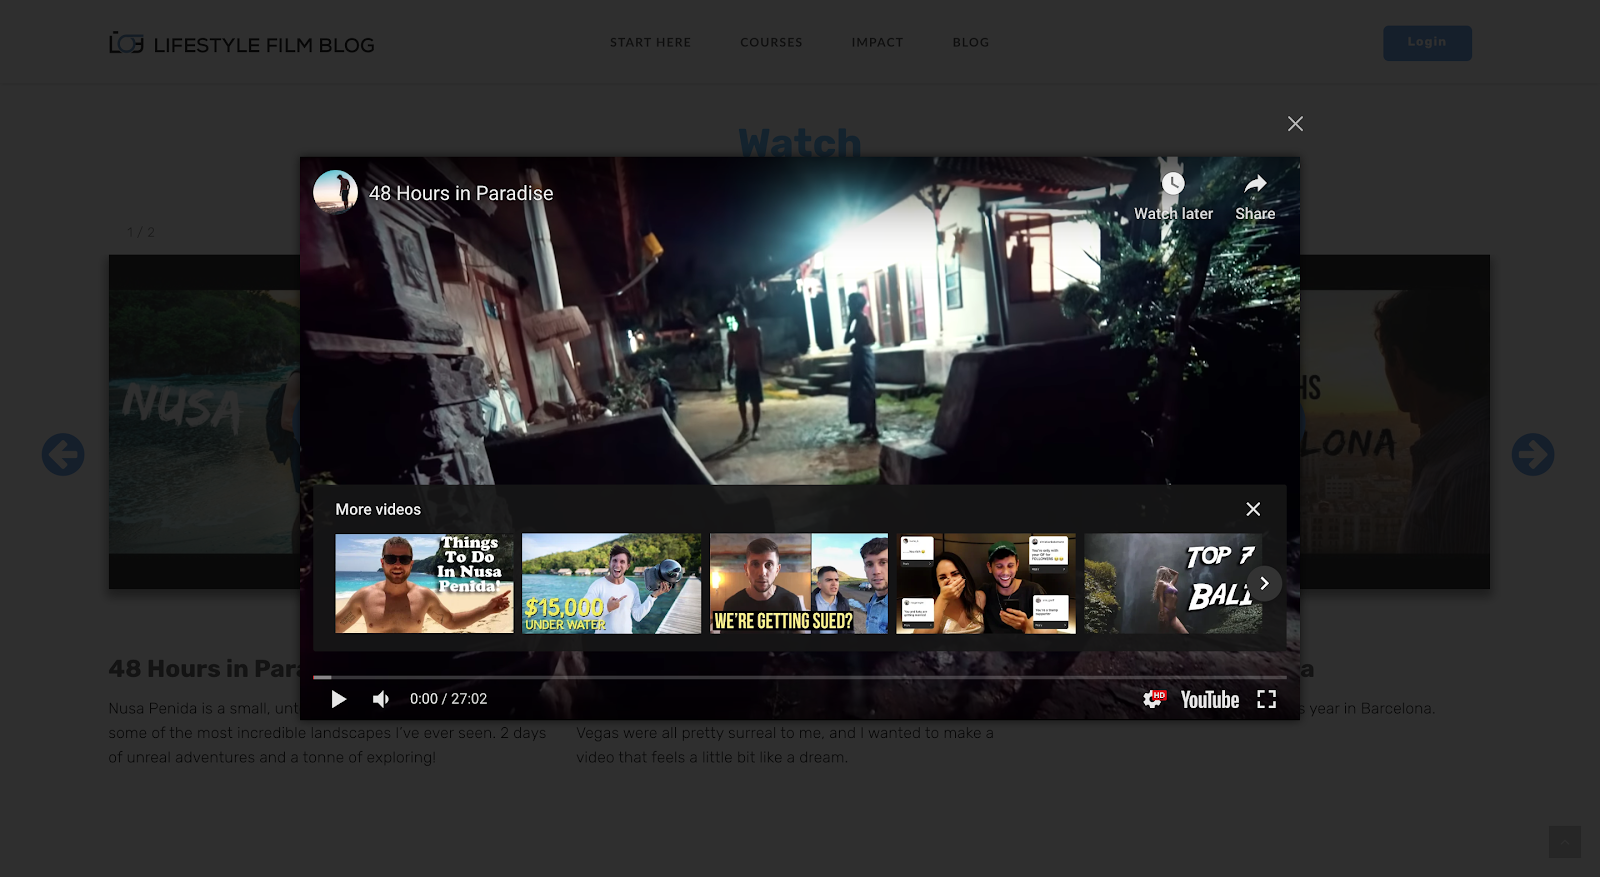The height and width of the screenshot is (877, 1600).
Task: Open the START HERE menu item
Action: pos(651,42)
